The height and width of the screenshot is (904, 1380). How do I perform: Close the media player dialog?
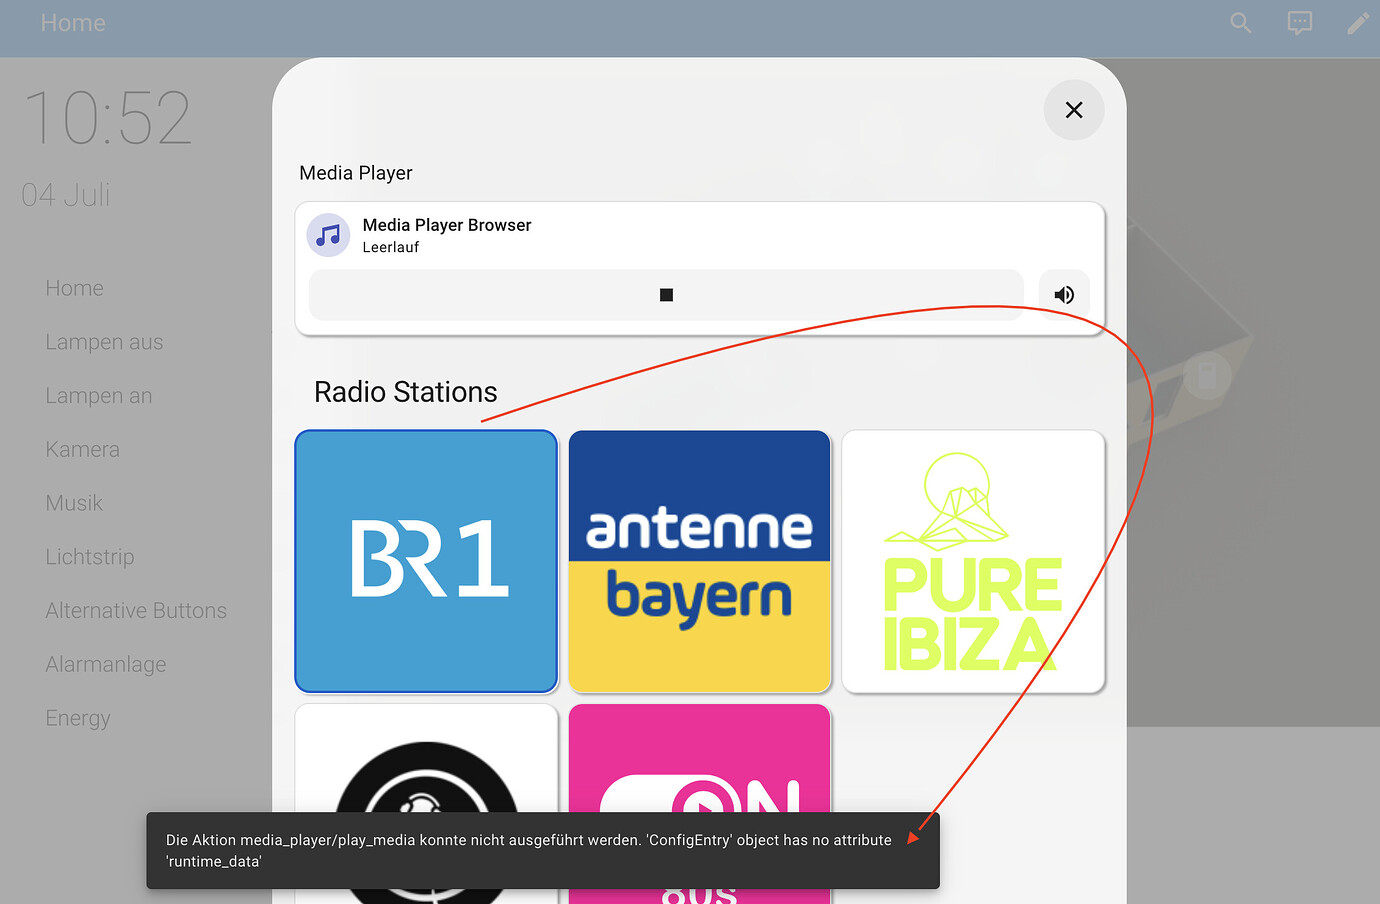(x=1073, y=110)
